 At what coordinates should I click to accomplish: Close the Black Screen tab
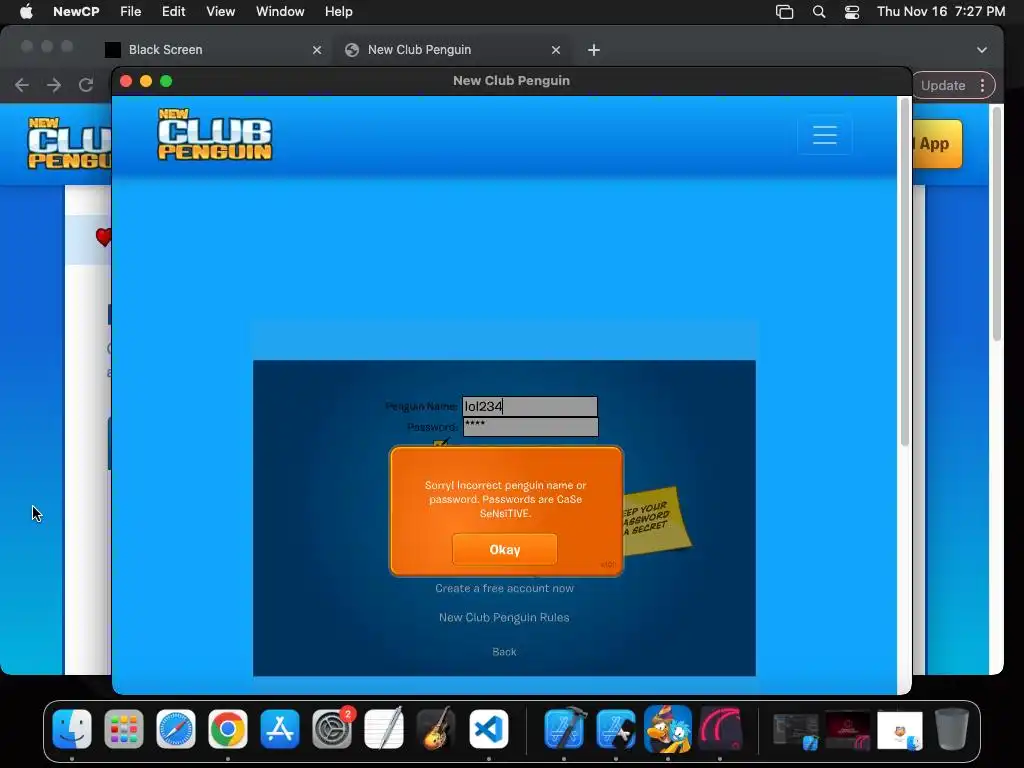(317, 50)
